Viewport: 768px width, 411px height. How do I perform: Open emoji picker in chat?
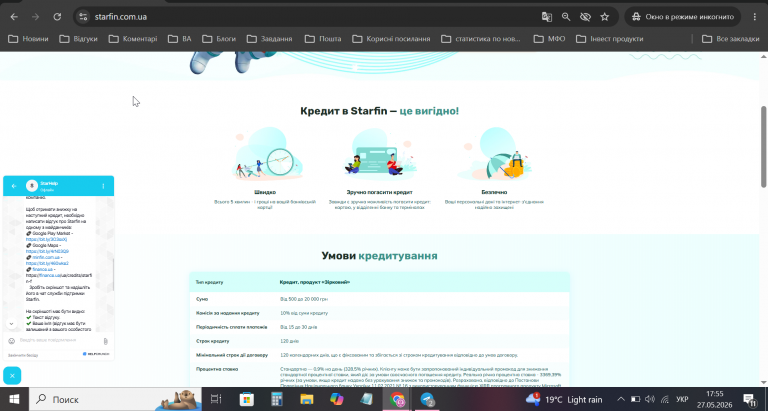(12, 340)
